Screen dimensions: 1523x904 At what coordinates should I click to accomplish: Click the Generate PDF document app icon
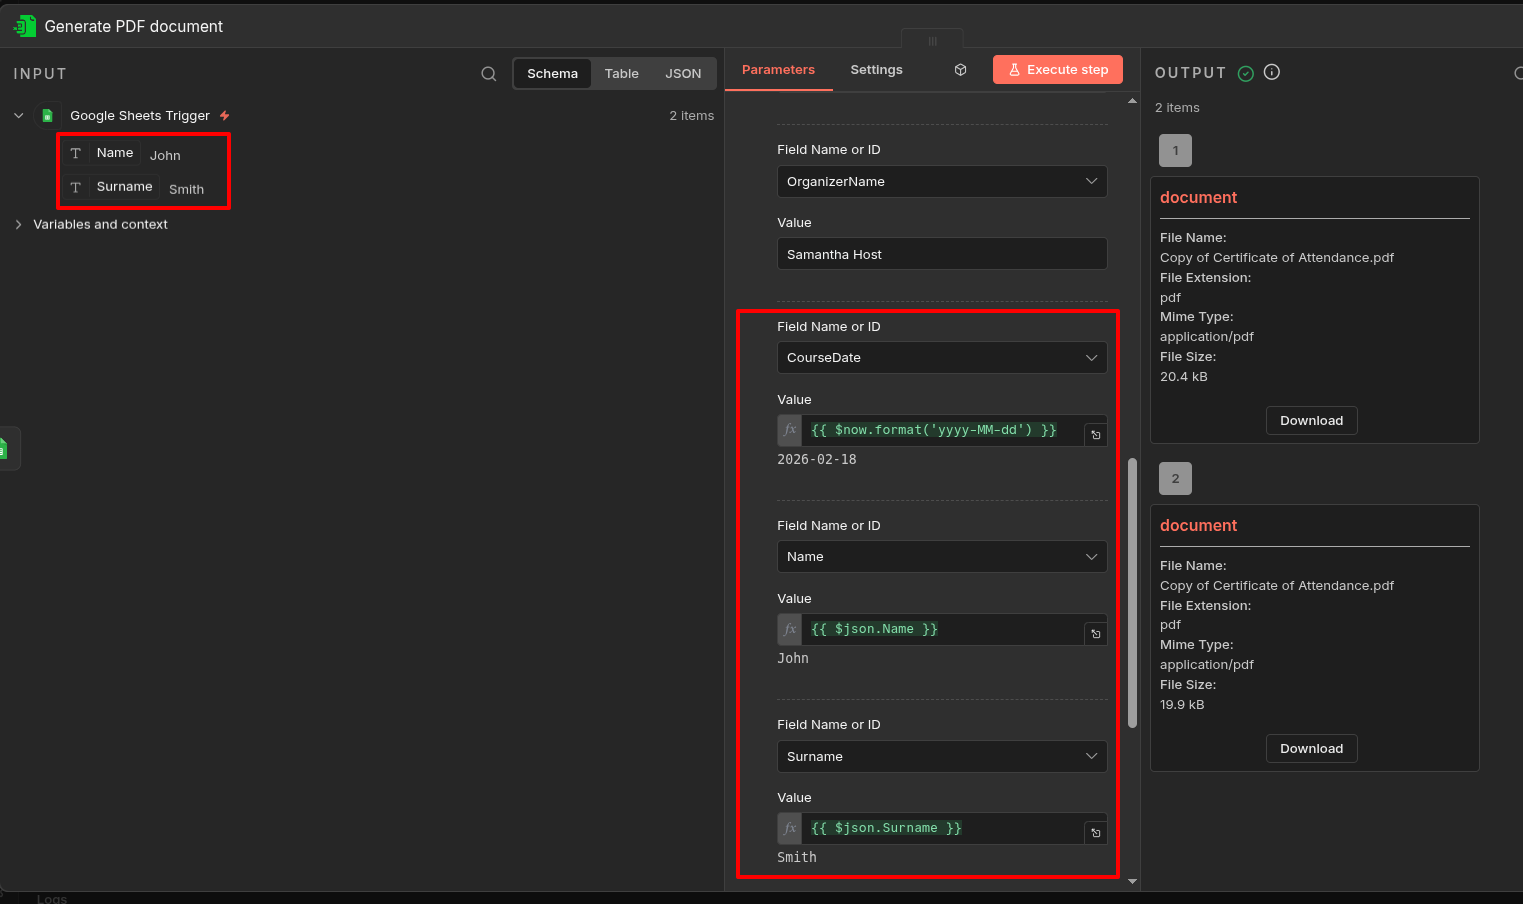[23, 26]
